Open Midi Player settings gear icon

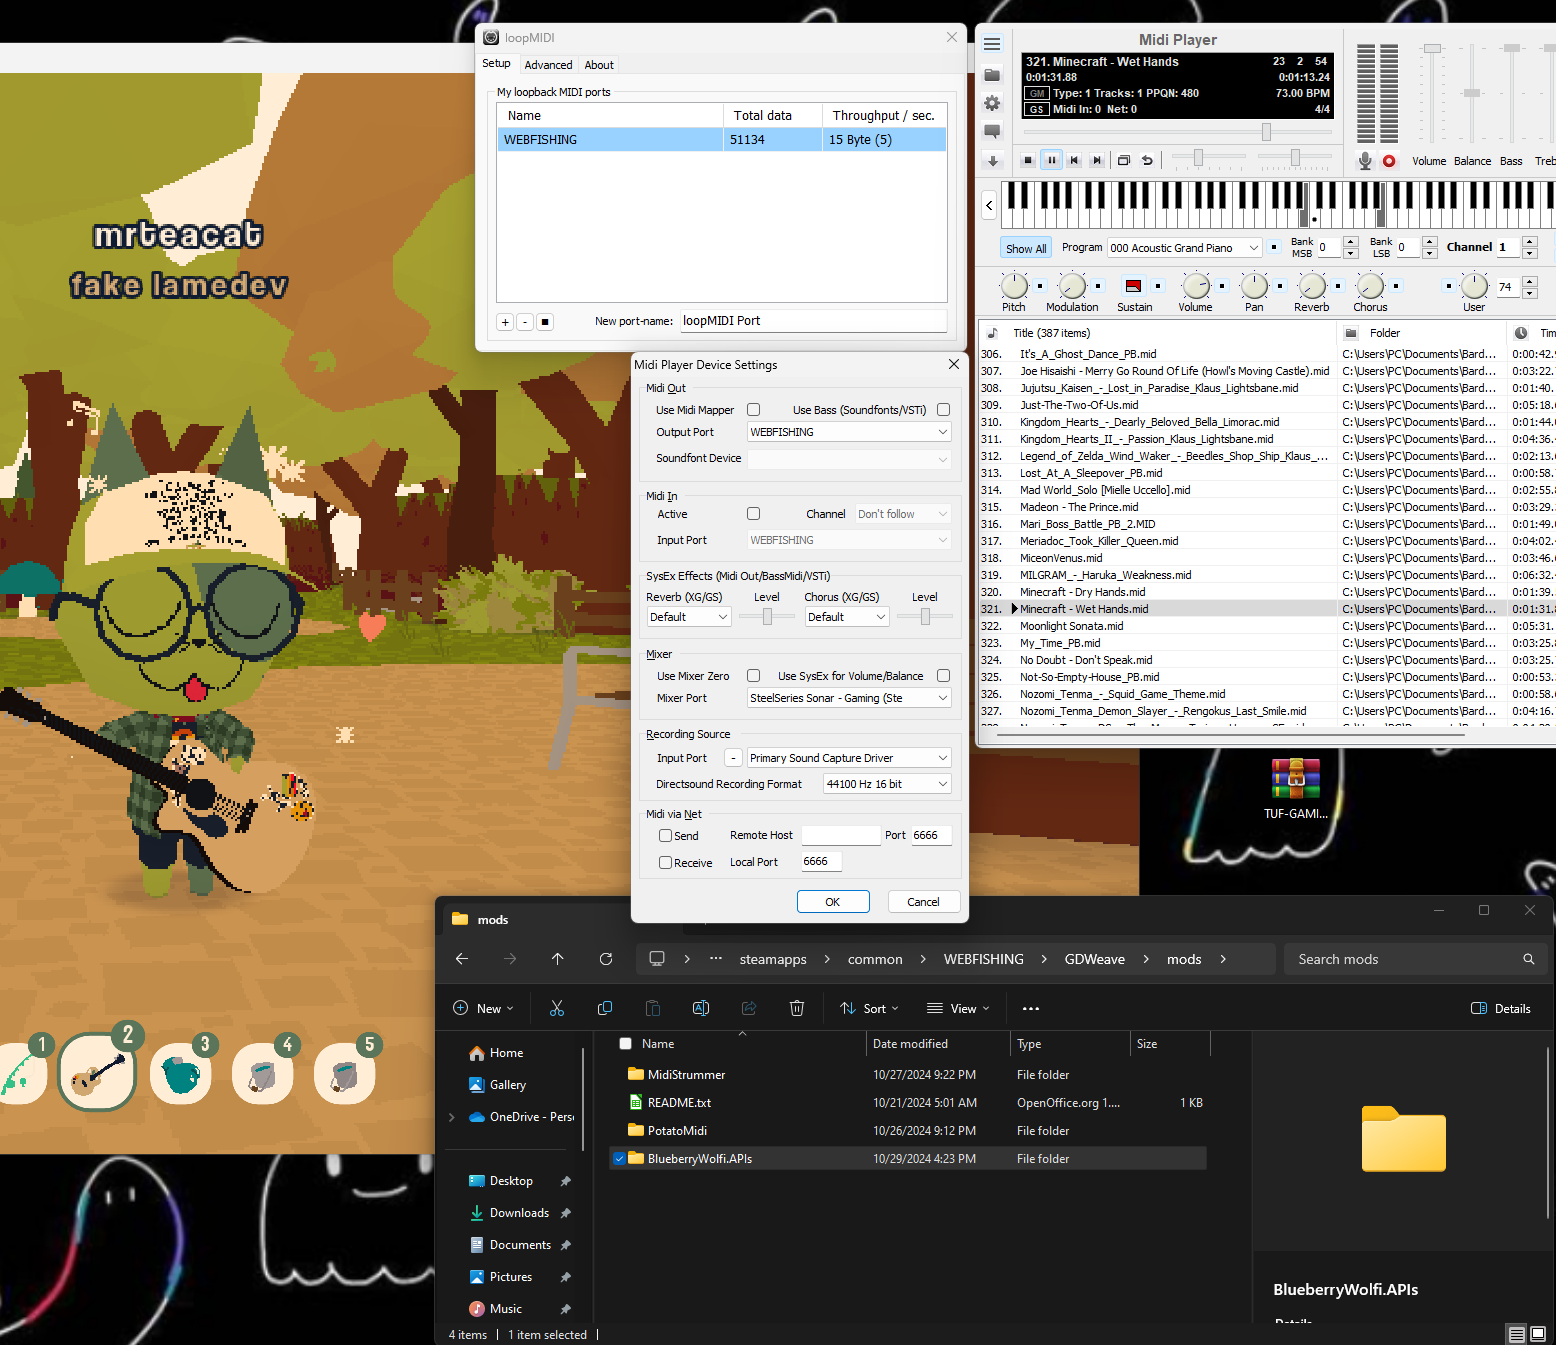(x=992, y=103)
